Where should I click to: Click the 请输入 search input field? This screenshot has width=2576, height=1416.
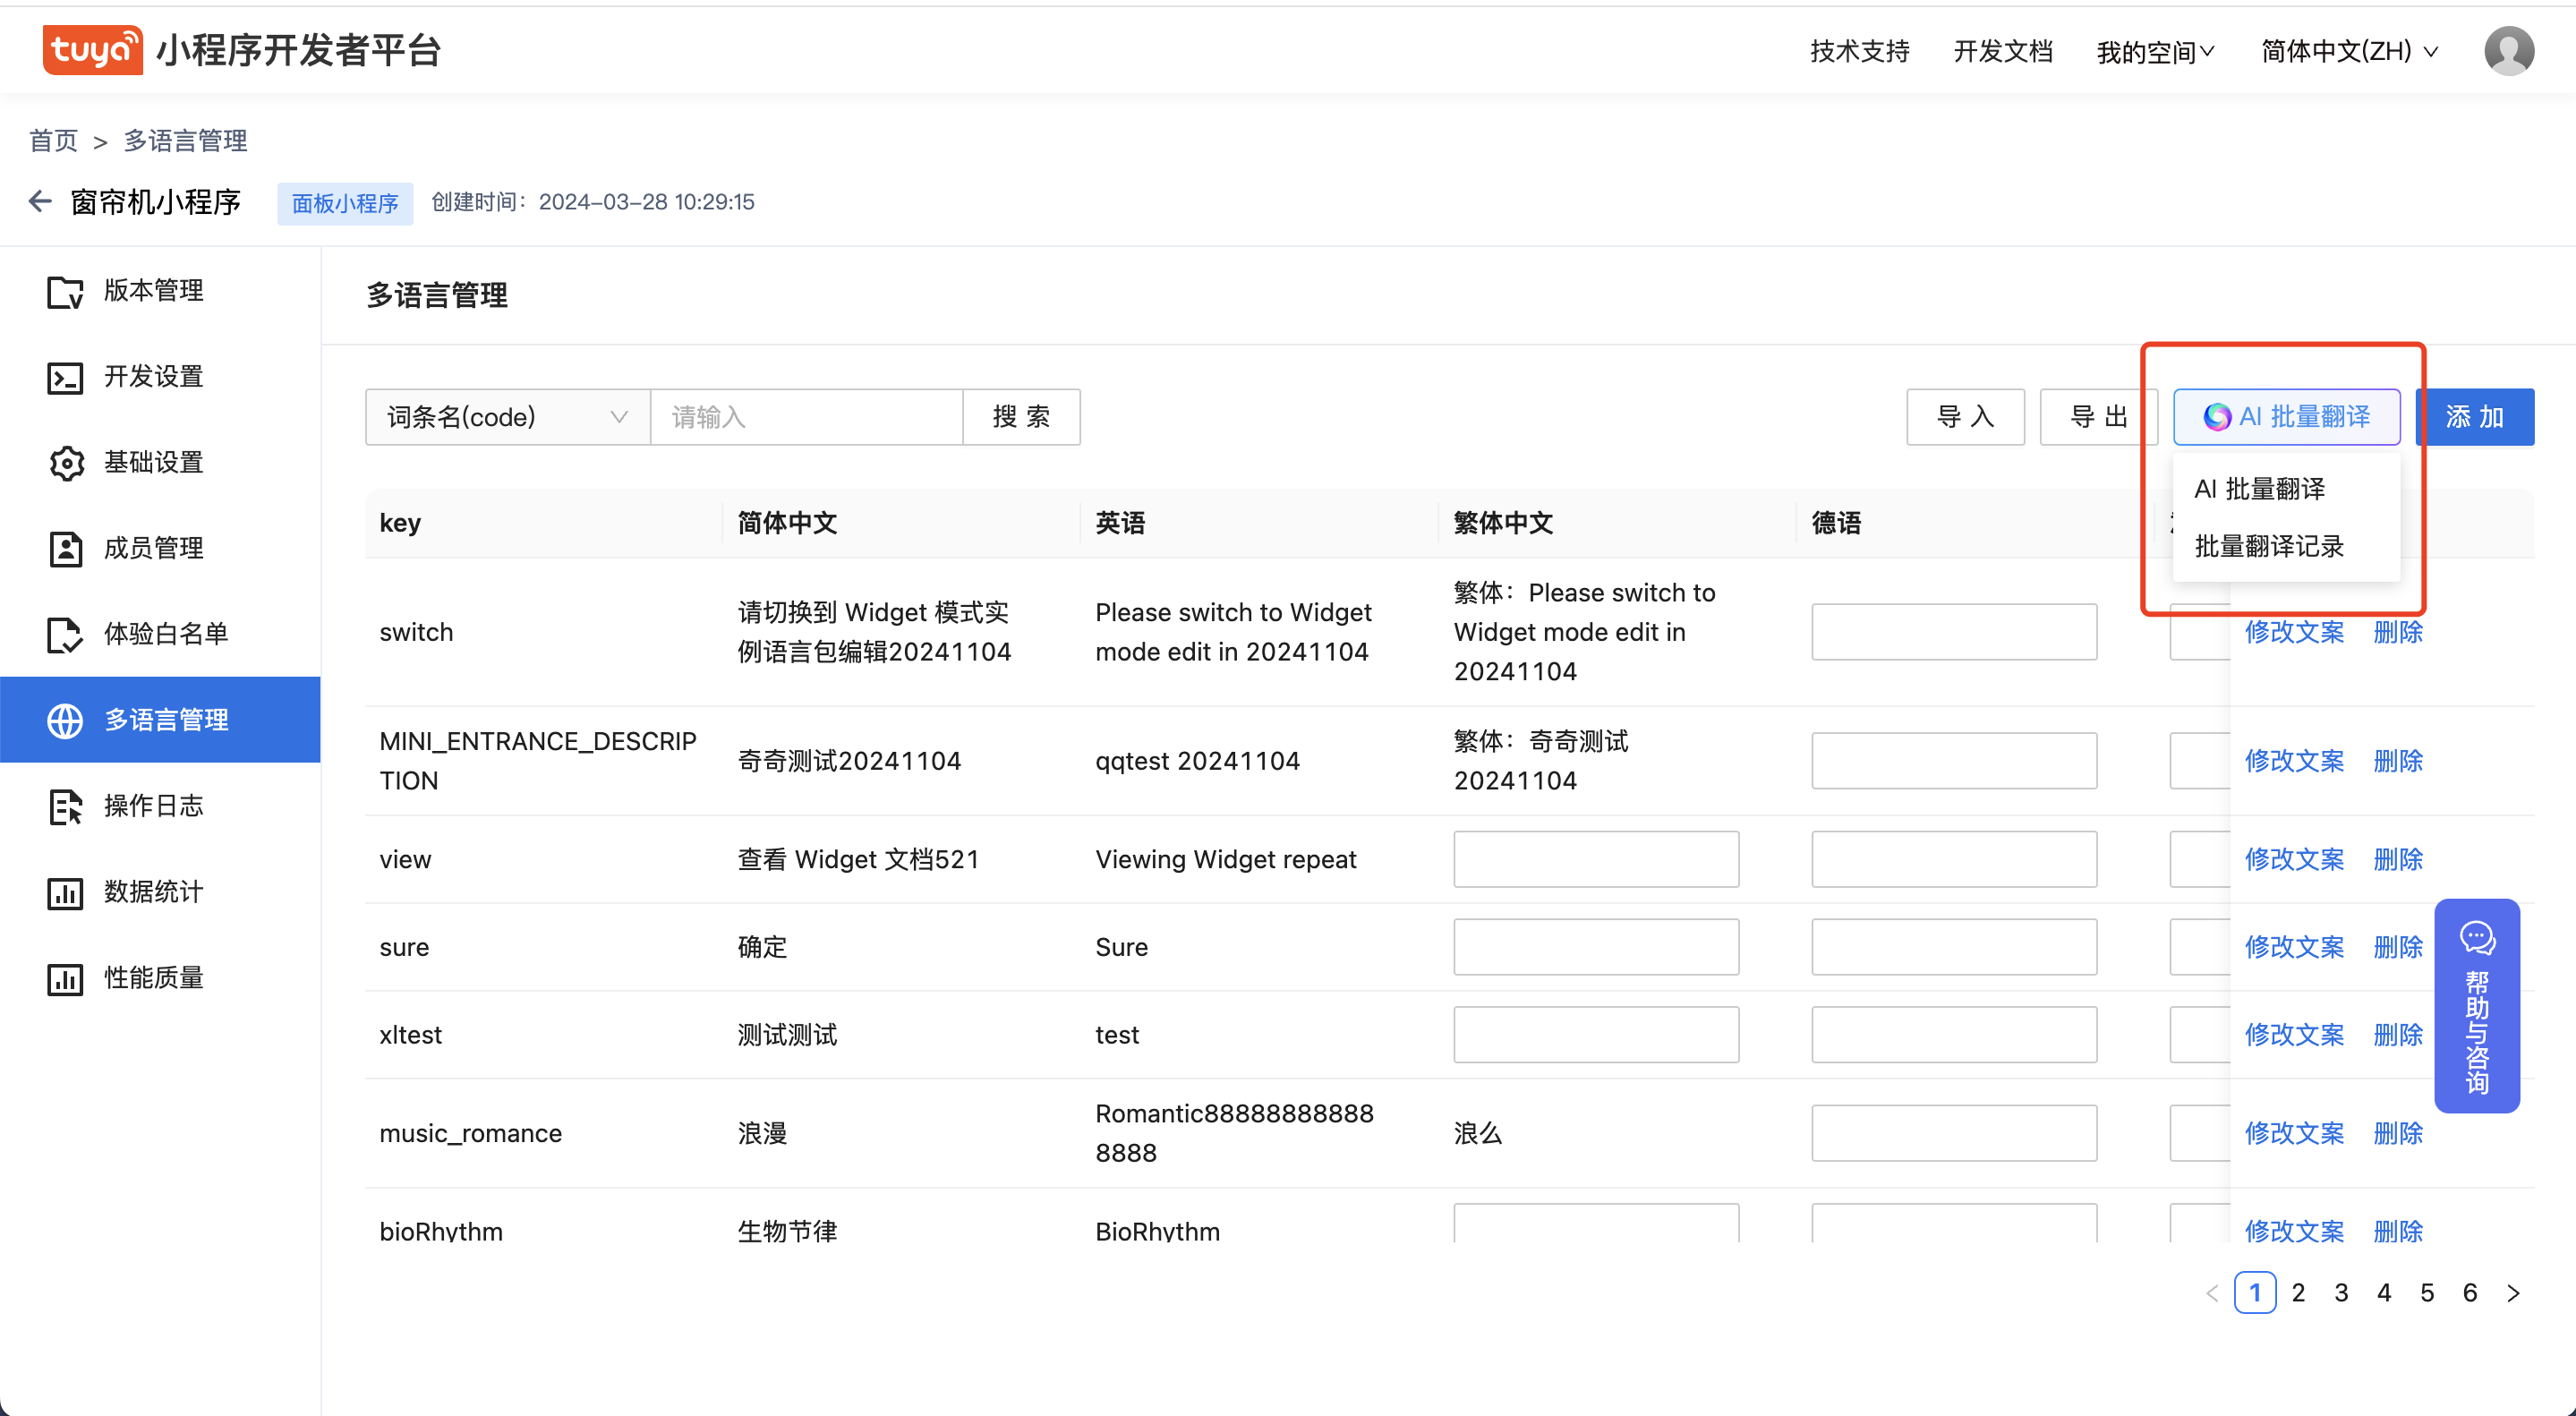pos(806,417)
